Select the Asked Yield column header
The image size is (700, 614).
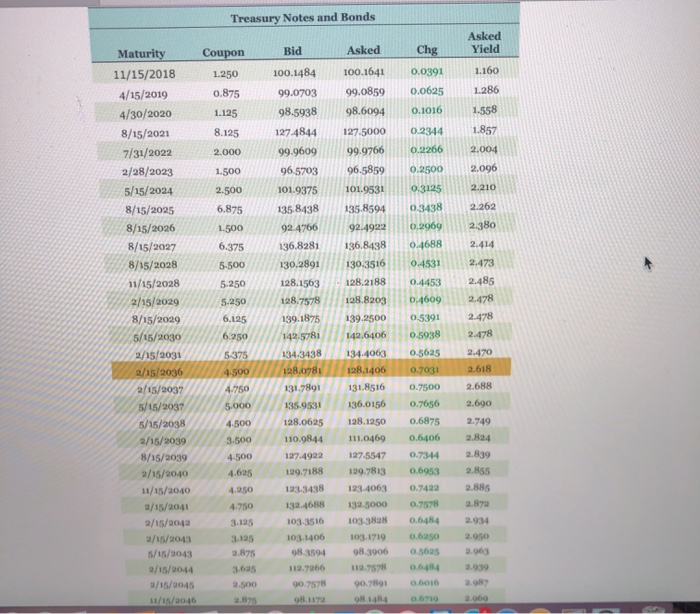[485, 42]
